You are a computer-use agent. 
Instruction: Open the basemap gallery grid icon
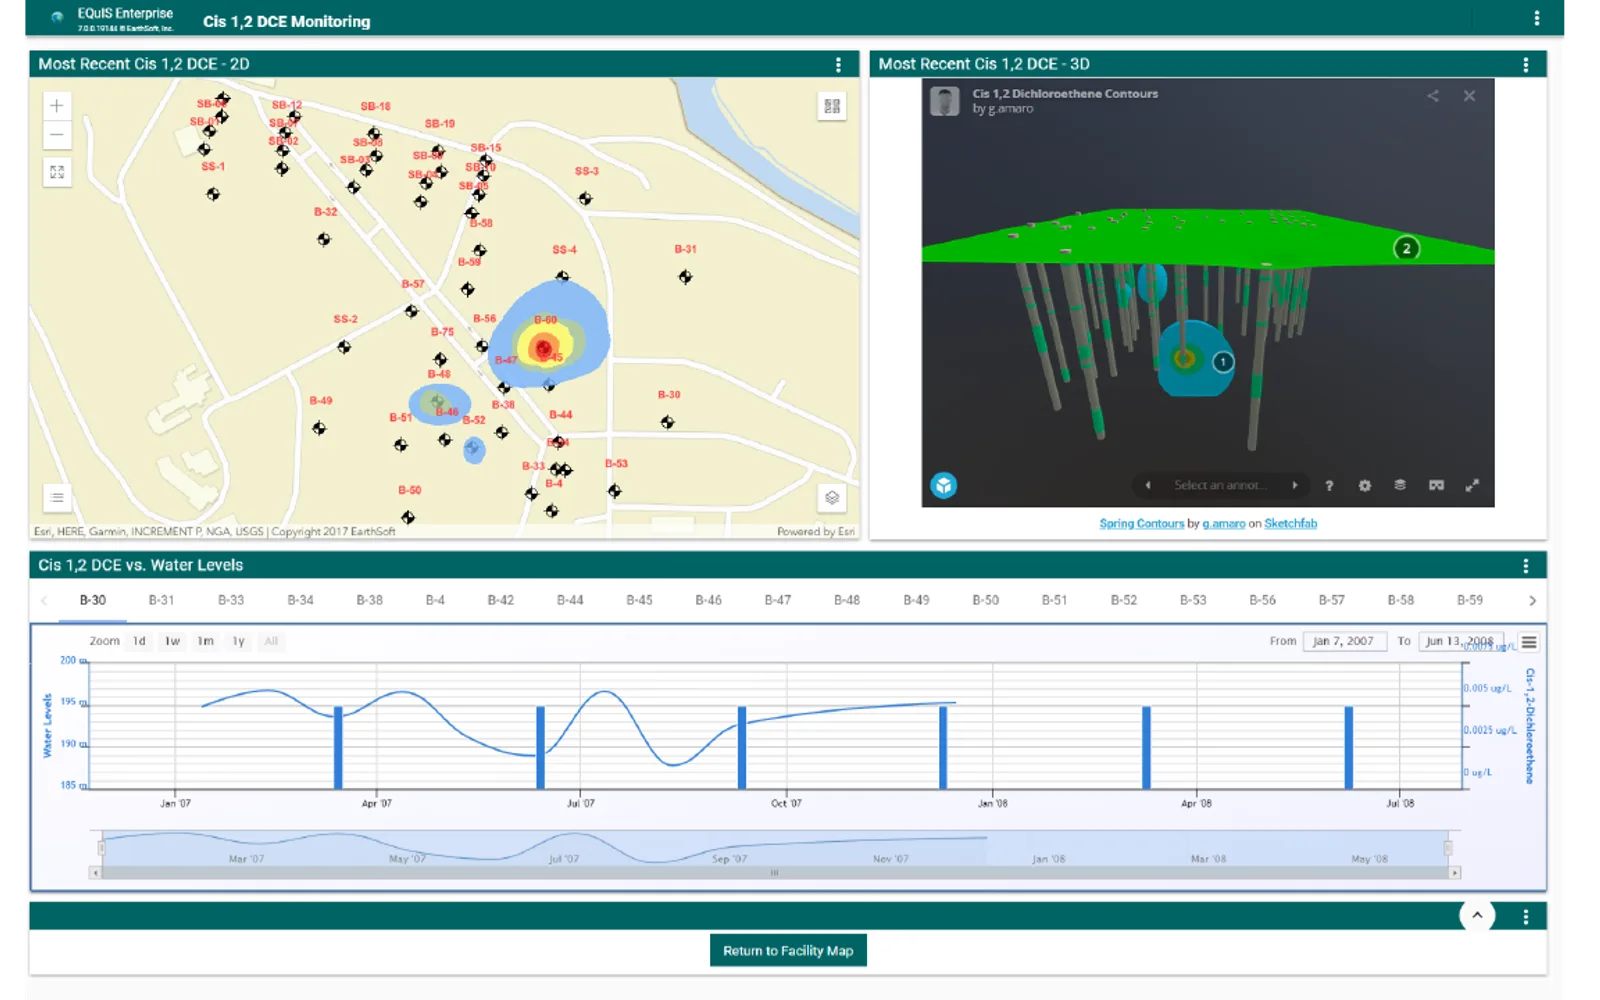point(831,106)
